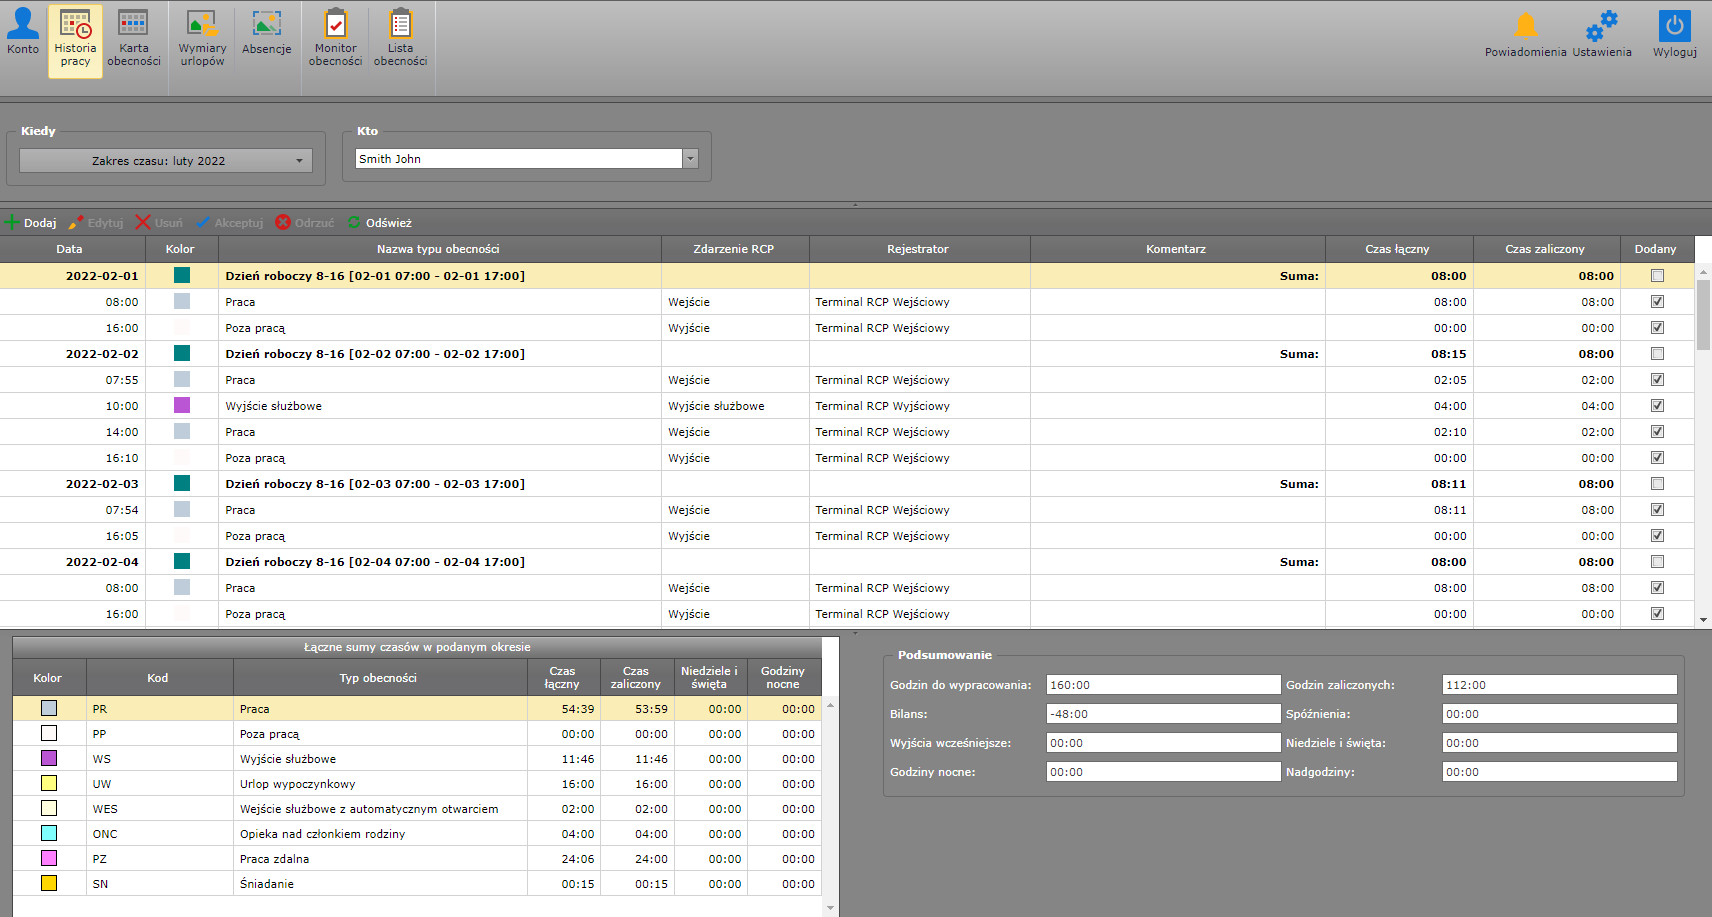Open the Kto employee dropdown arrow
Screen dimensions: 1712x917
tap(690, 159)
